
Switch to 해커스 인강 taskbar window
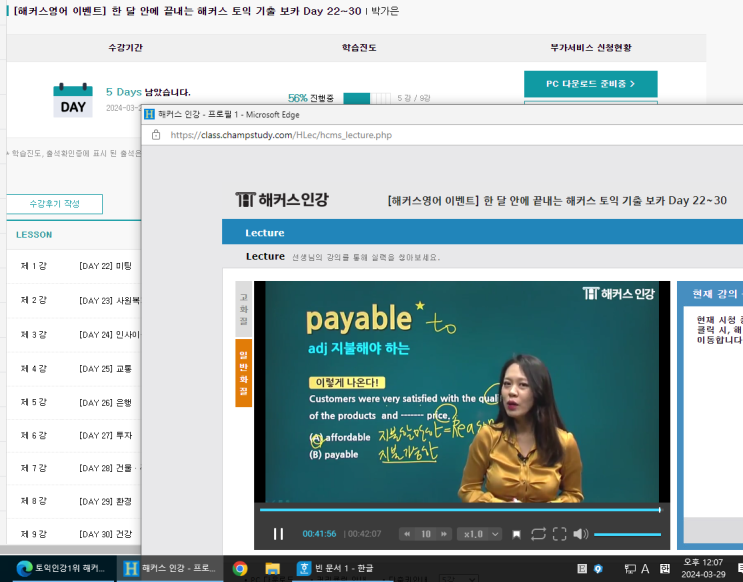coord(170,568)
